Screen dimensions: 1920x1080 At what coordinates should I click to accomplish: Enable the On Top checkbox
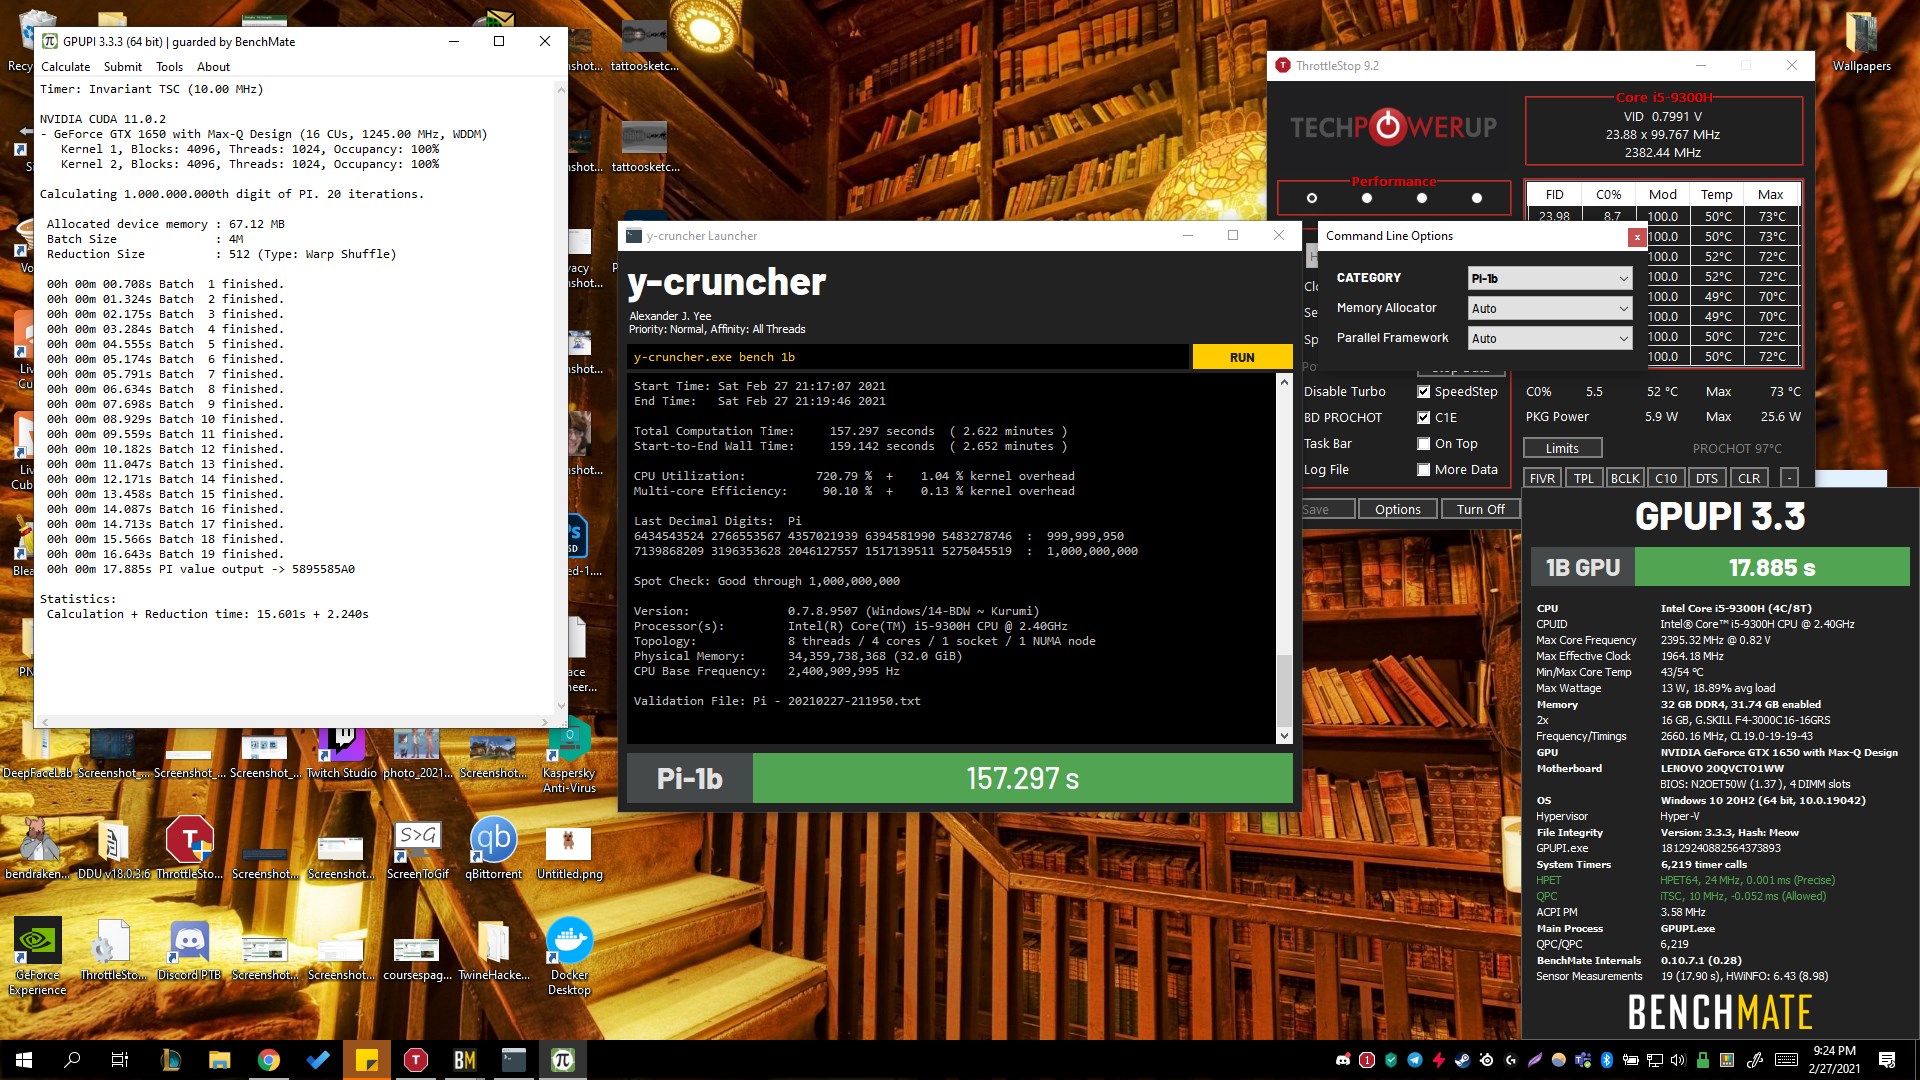pos(1423,444)
